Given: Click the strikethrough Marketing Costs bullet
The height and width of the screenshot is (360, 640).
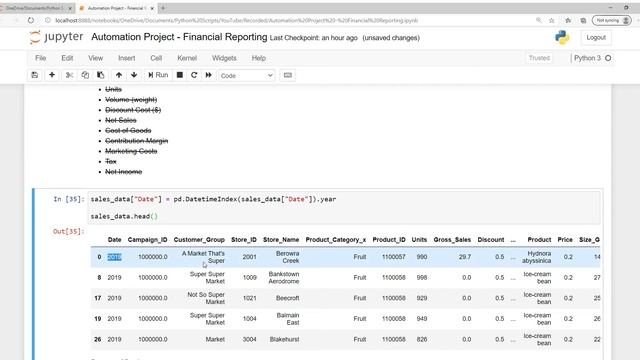Looking at the screenshot, I should click(131, 151).
